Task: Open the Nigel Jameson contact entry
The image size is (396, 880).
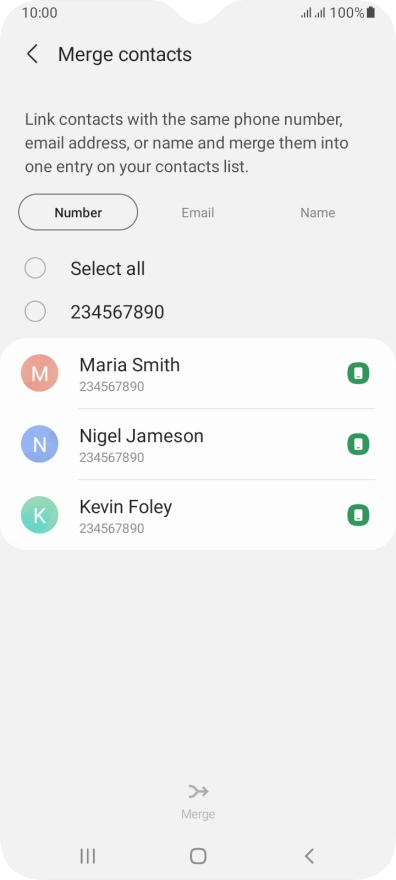Action: pos(198,444)
